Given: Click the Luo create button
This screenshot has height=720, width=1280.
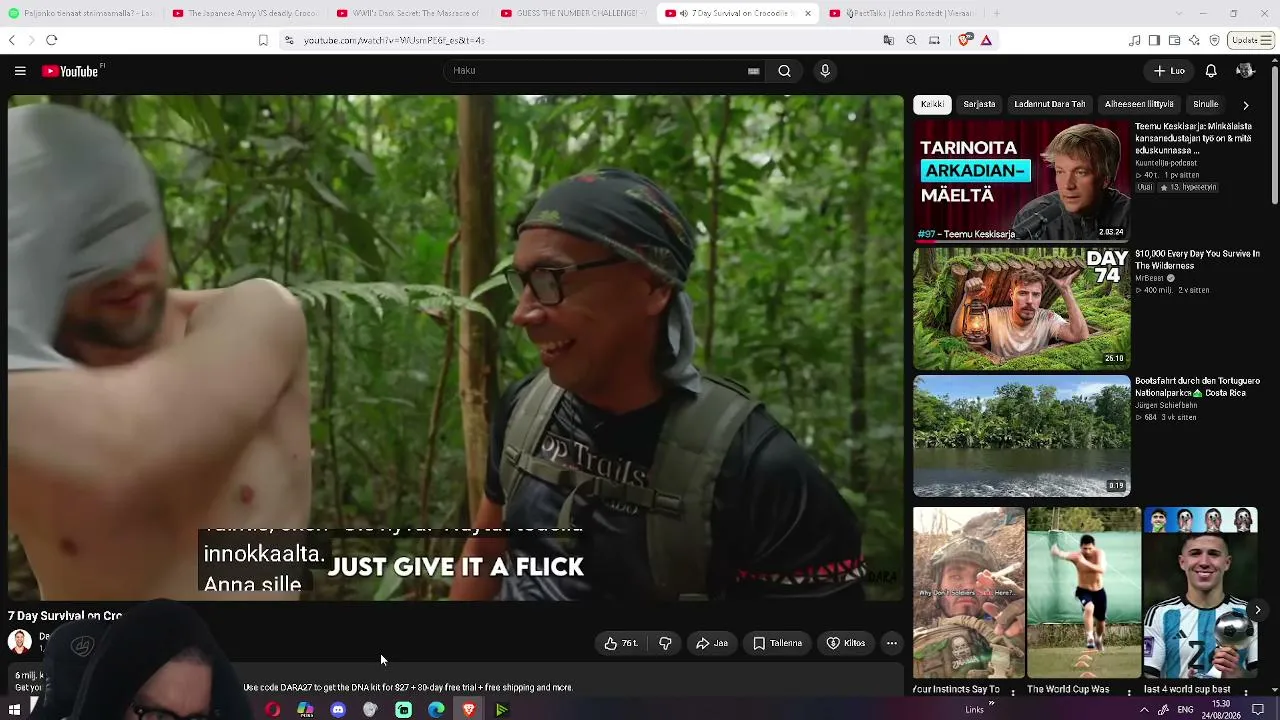Looking at the screenshot, I should [1169, 71].
